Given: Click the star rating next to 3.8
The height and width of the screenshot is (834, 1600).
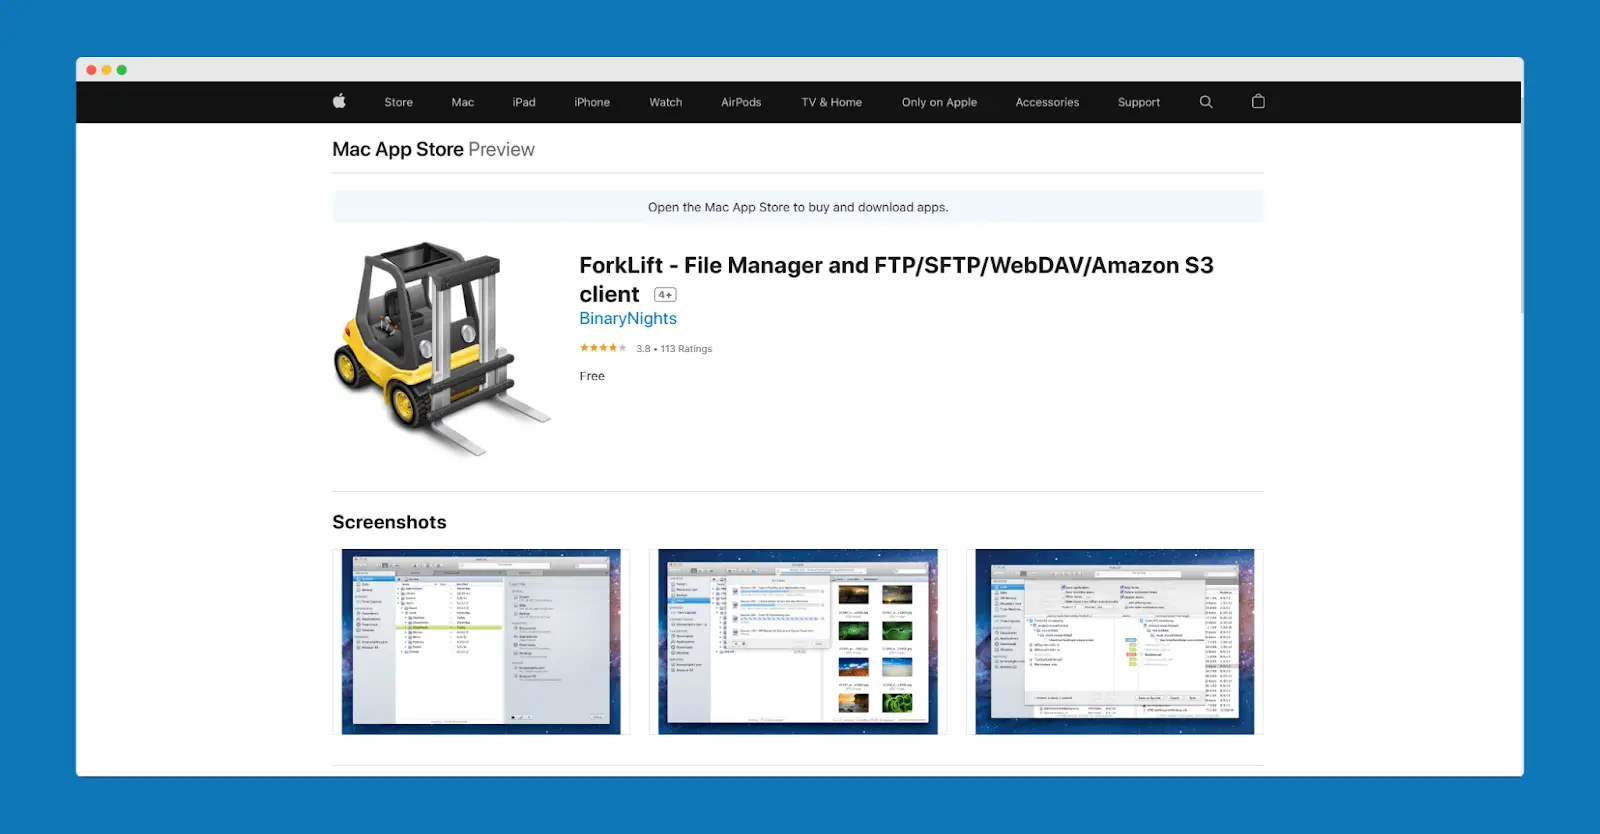Looking at the screenshot, I should click(603, 348).
